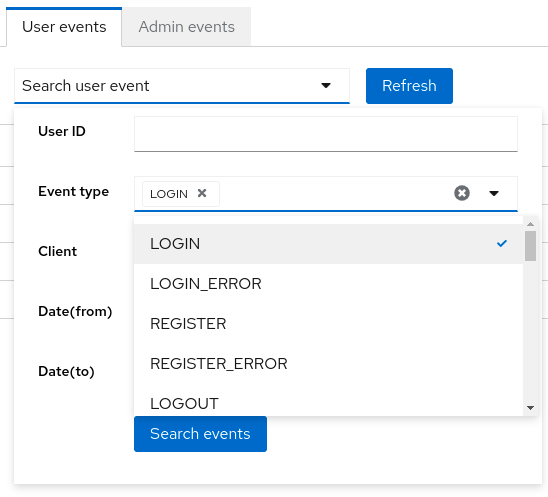Click the event list scrollbar thumb
This screenshot has height=497, width=548.
(530, 246)
